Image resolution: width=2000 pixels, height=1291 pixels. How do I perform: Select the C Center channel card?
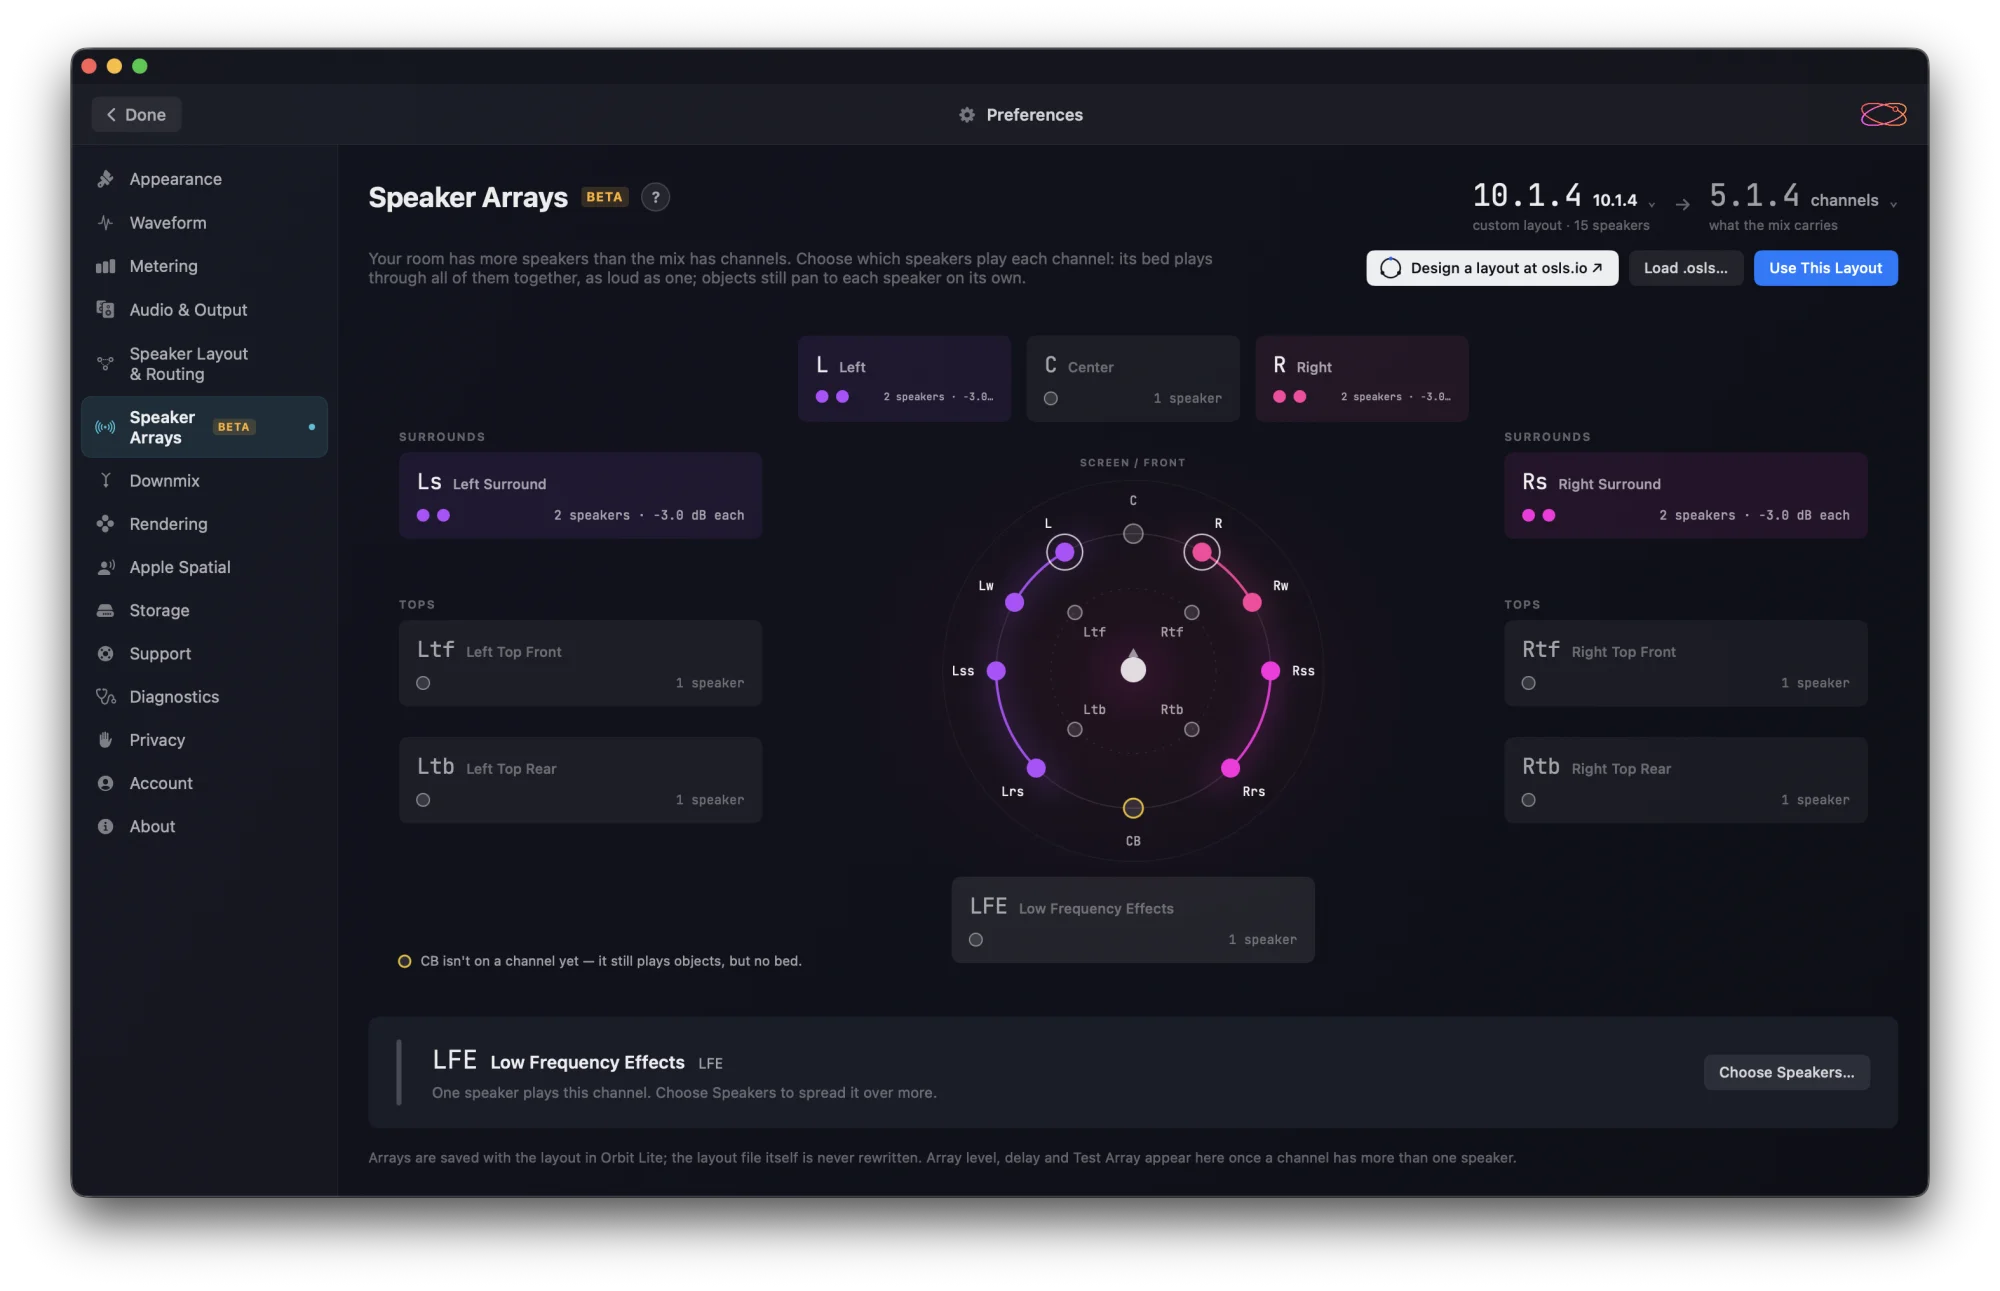pyautogui.click(x=1133, y=379)
